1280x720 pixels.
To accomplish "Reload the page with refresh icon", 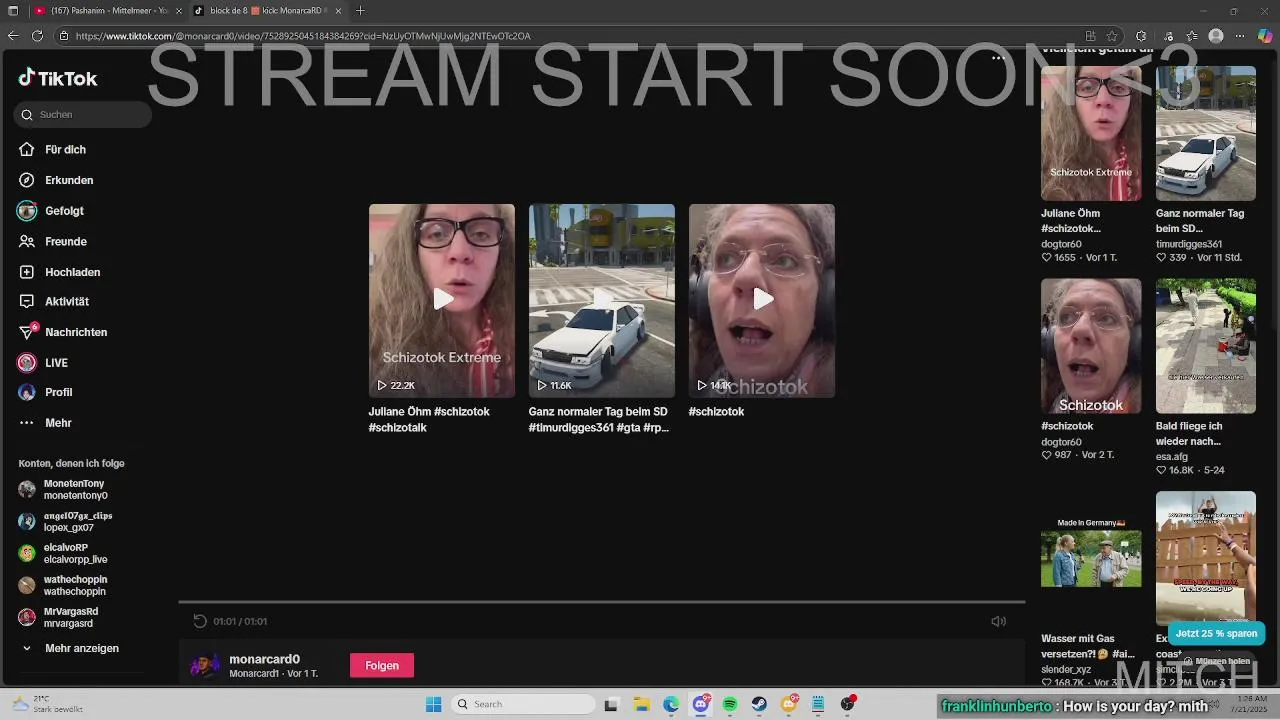I will tap(37, 36).
